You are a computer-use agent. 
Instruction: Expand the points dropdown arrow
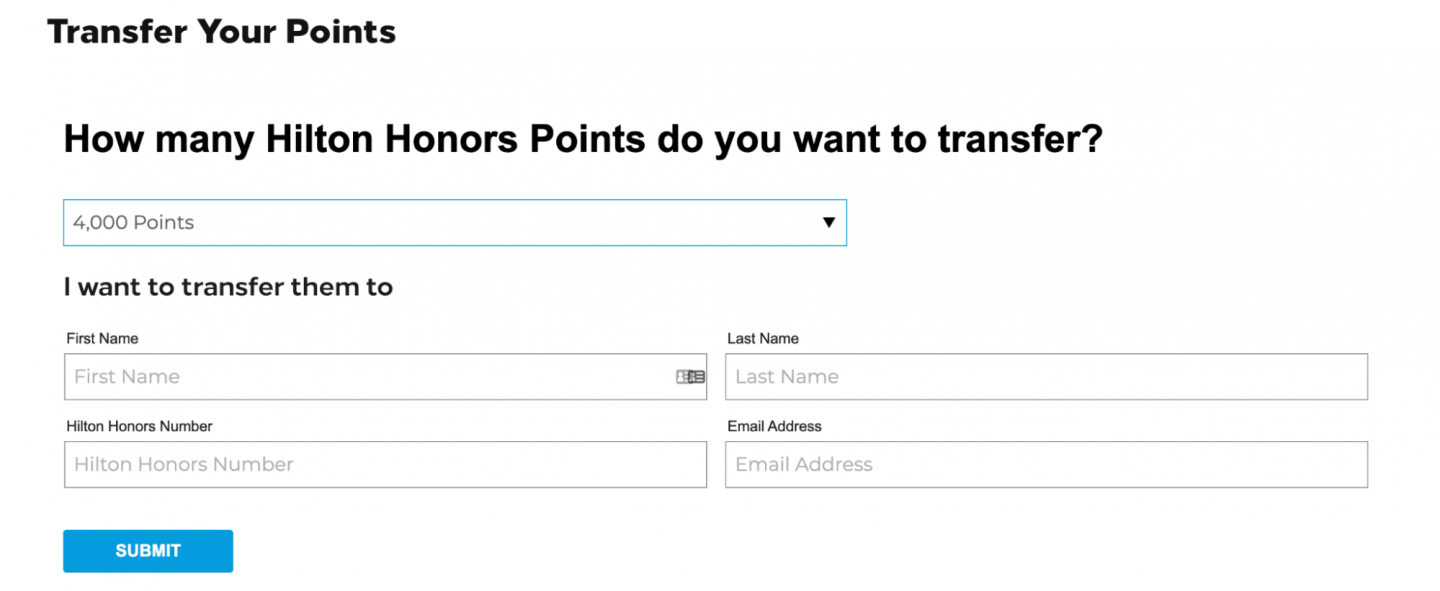click(828, 222)
